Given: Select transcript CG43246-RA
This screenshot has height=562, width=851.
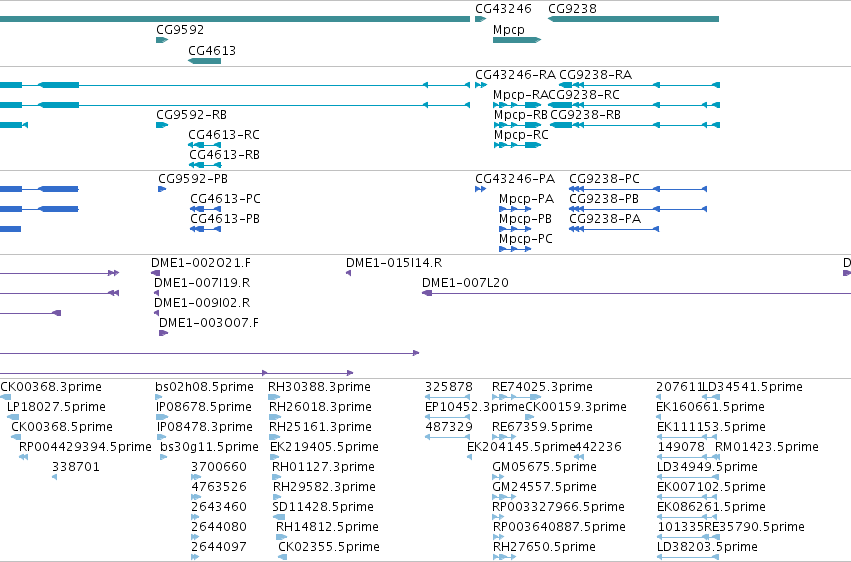Looking at the screenshot, I should pos(515,75).
